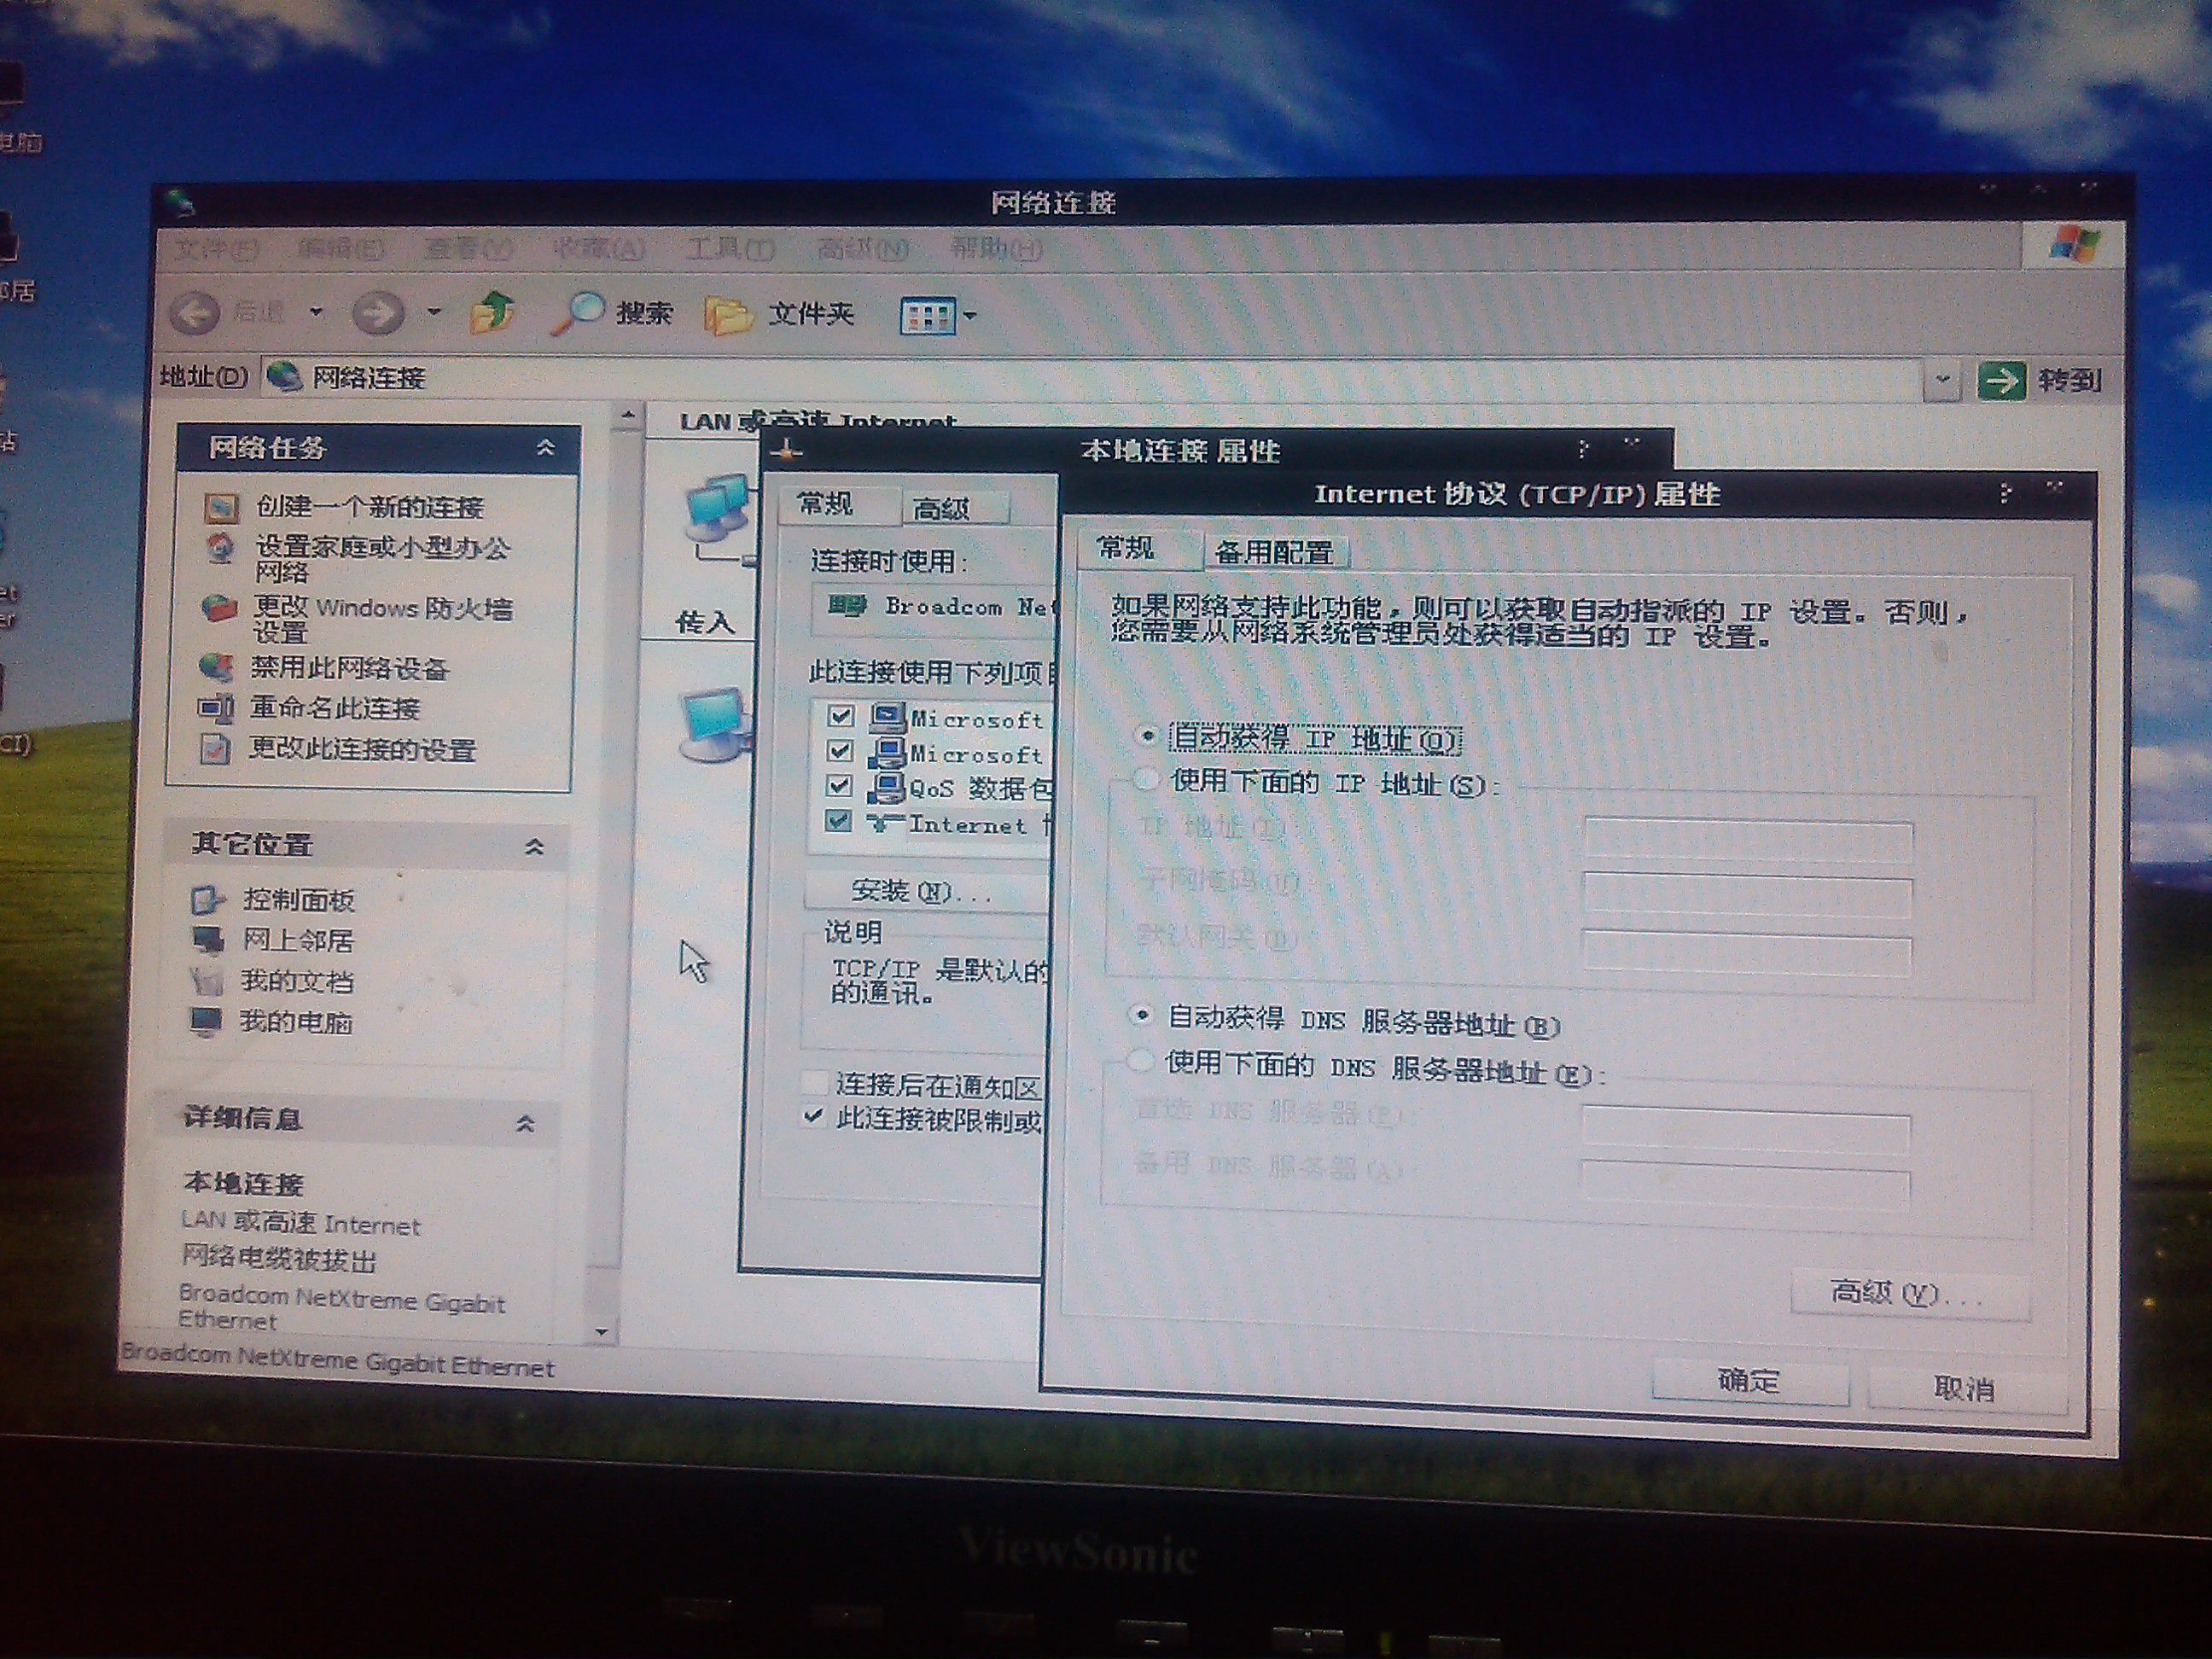This screenshot has height=1659, width=2212.
Task: Click 创建一个新的连接 link
Action: pos(370,507)
